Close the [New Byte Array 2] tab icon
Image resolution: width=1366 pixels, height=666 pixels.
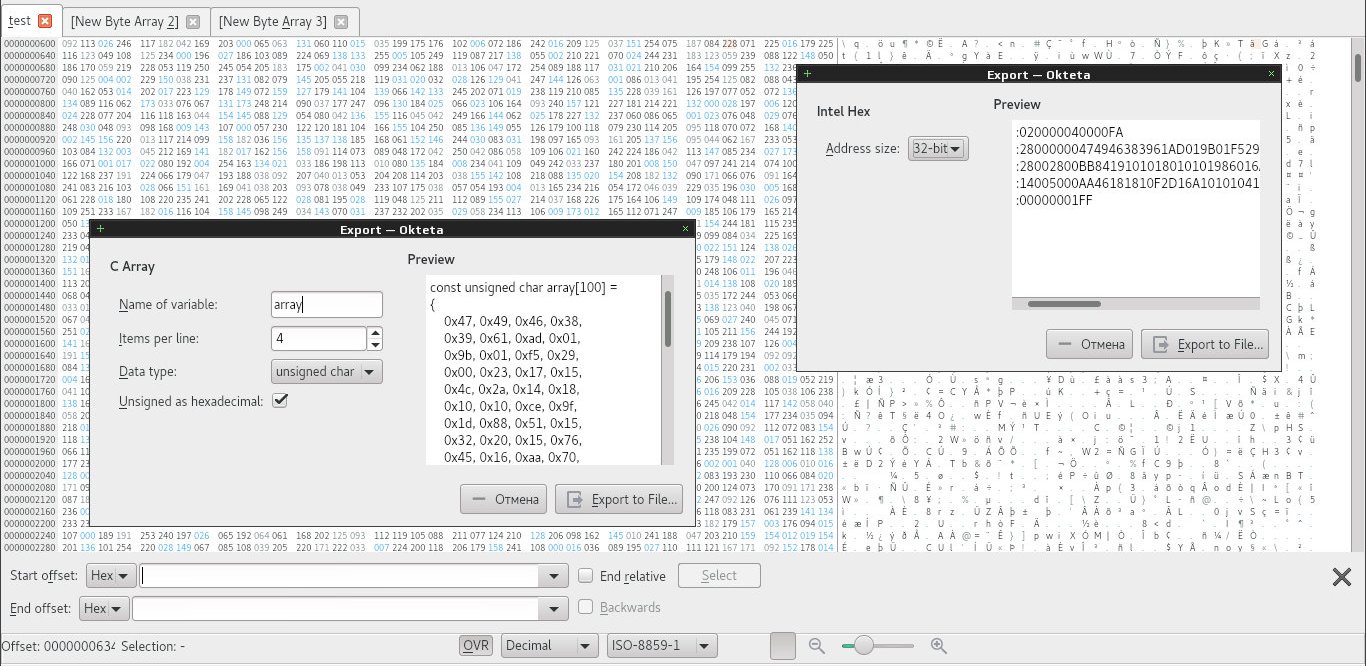click(x=193, y=21)
